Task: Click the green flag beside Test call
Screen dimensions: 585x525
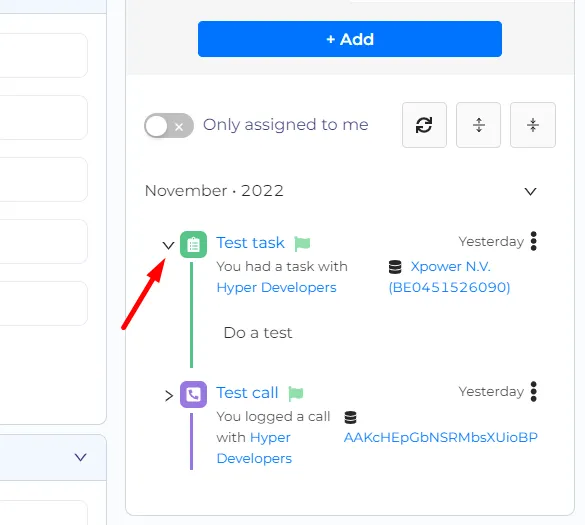Action: [x=296, y=394]
